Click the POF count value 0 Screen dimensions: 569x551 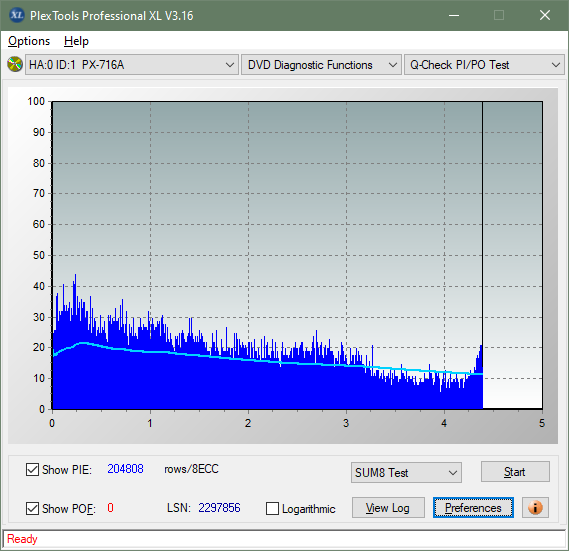point(110,508)
